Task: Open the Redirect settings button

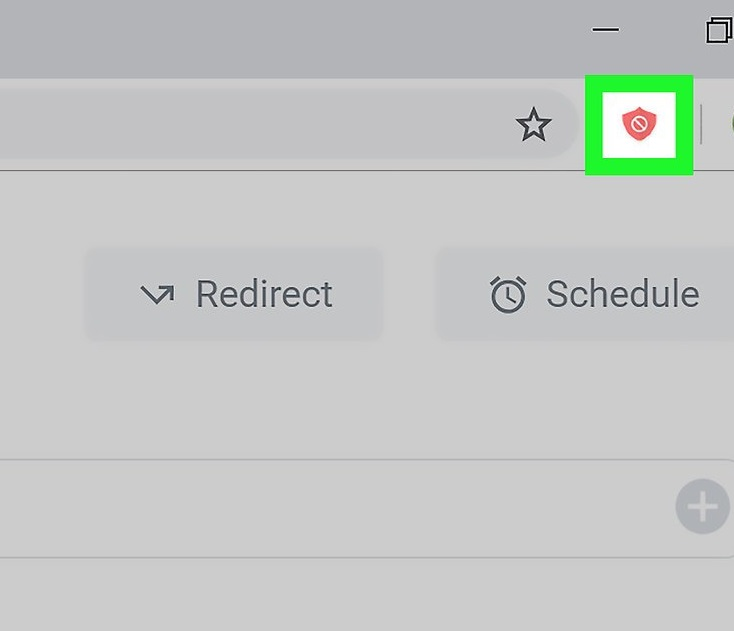Action: coord(234,295)
